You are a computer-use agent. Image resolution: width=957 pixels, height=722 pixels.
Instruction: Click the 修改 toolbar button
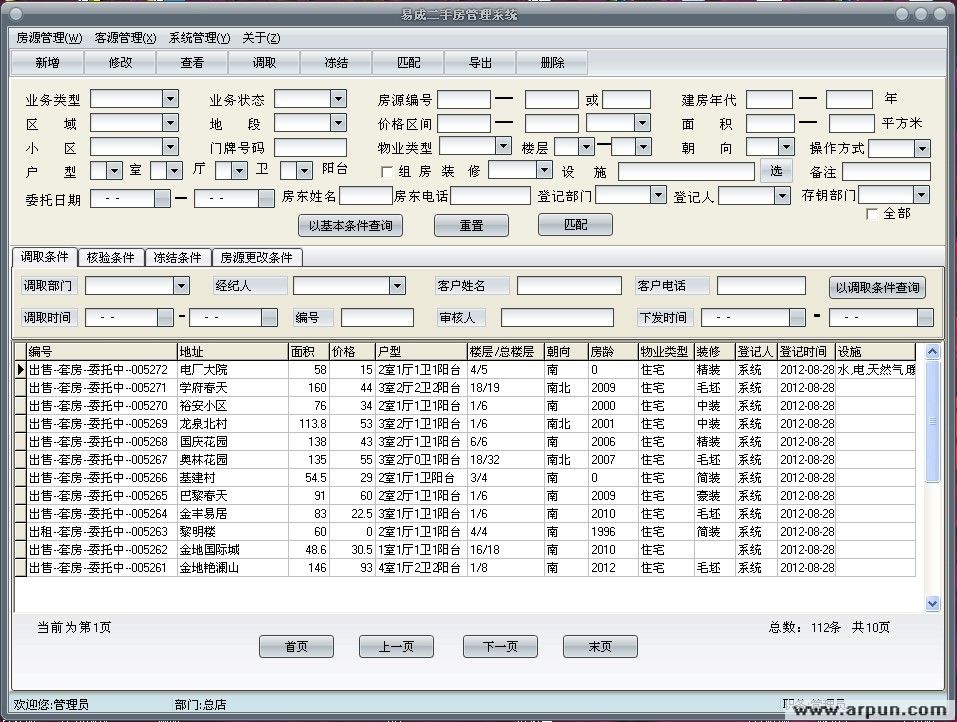[x=120, y=63]
